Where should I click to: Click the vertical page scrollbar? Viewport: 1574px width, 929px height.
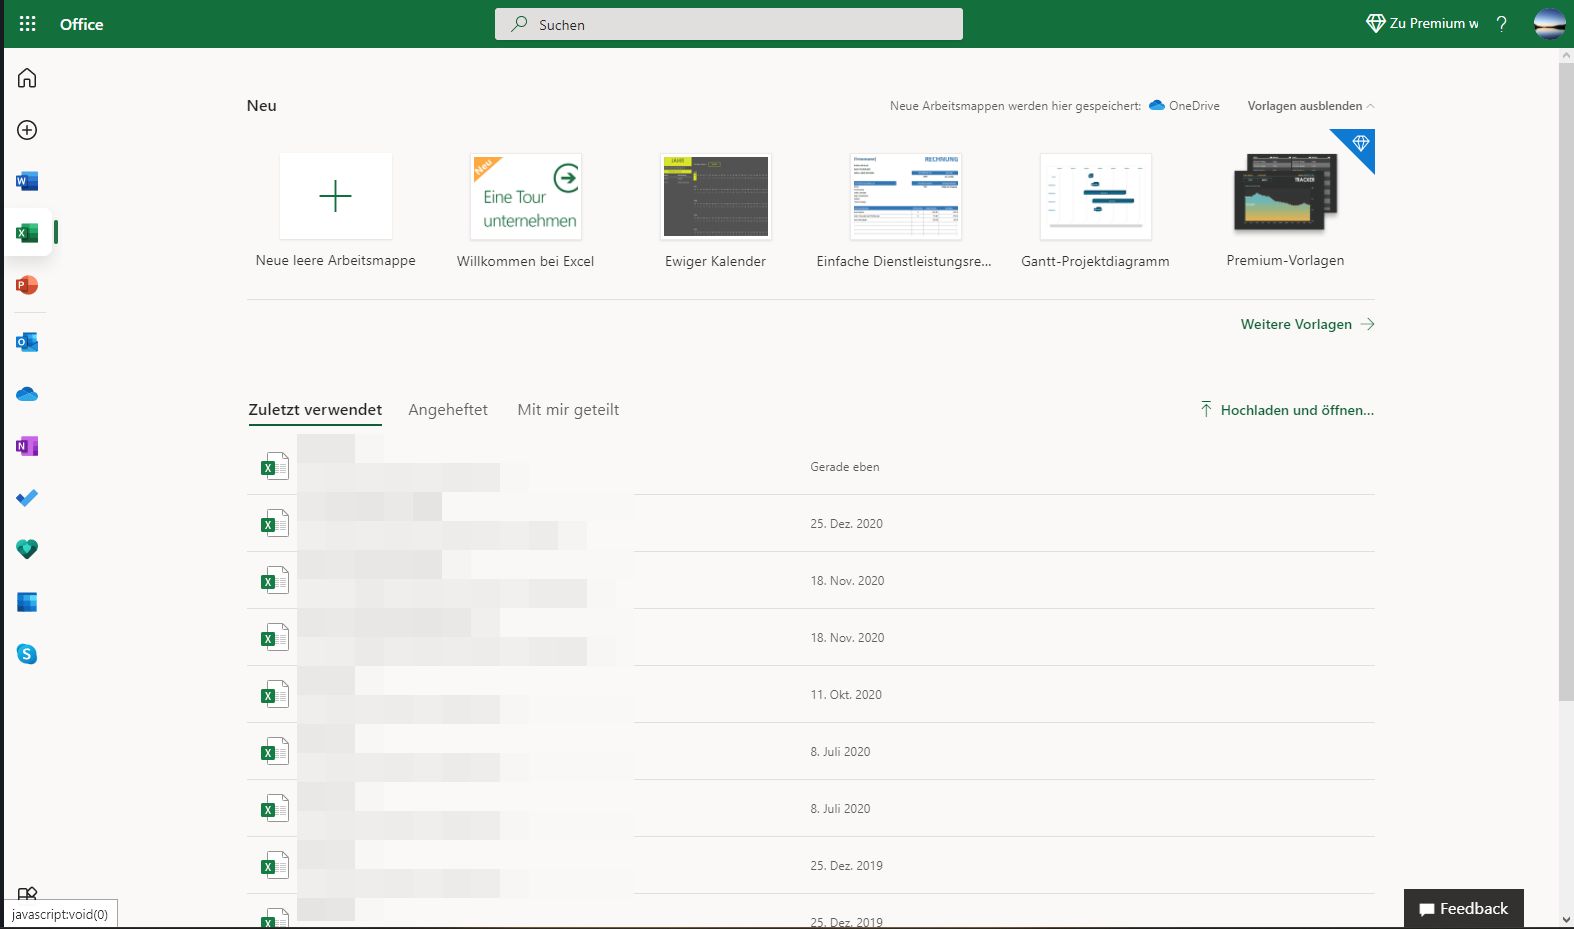[x=1566, y=380]
